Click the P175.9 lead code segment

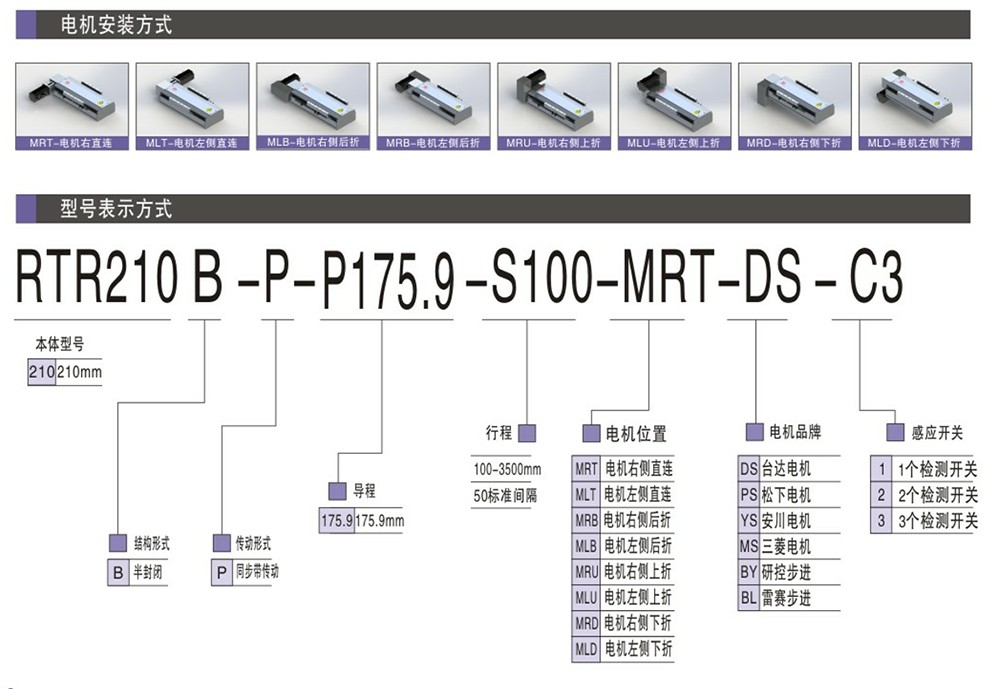[x=388, y=279]
